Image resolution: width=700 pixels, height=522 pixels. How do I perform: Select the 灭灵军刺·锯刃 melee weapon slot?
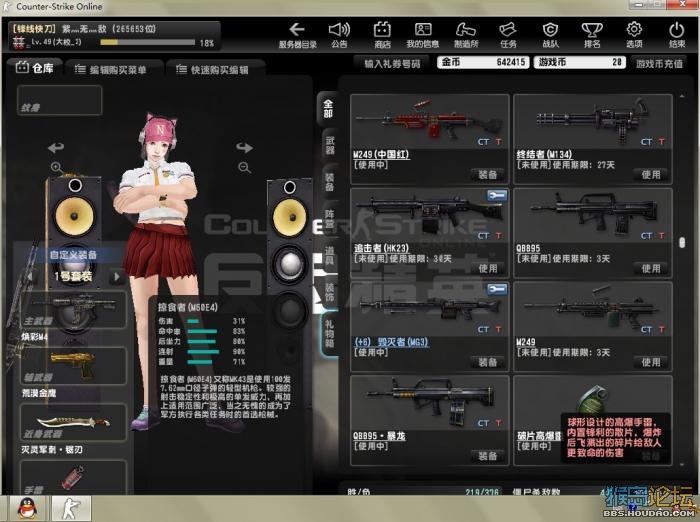tap(74, 422)
